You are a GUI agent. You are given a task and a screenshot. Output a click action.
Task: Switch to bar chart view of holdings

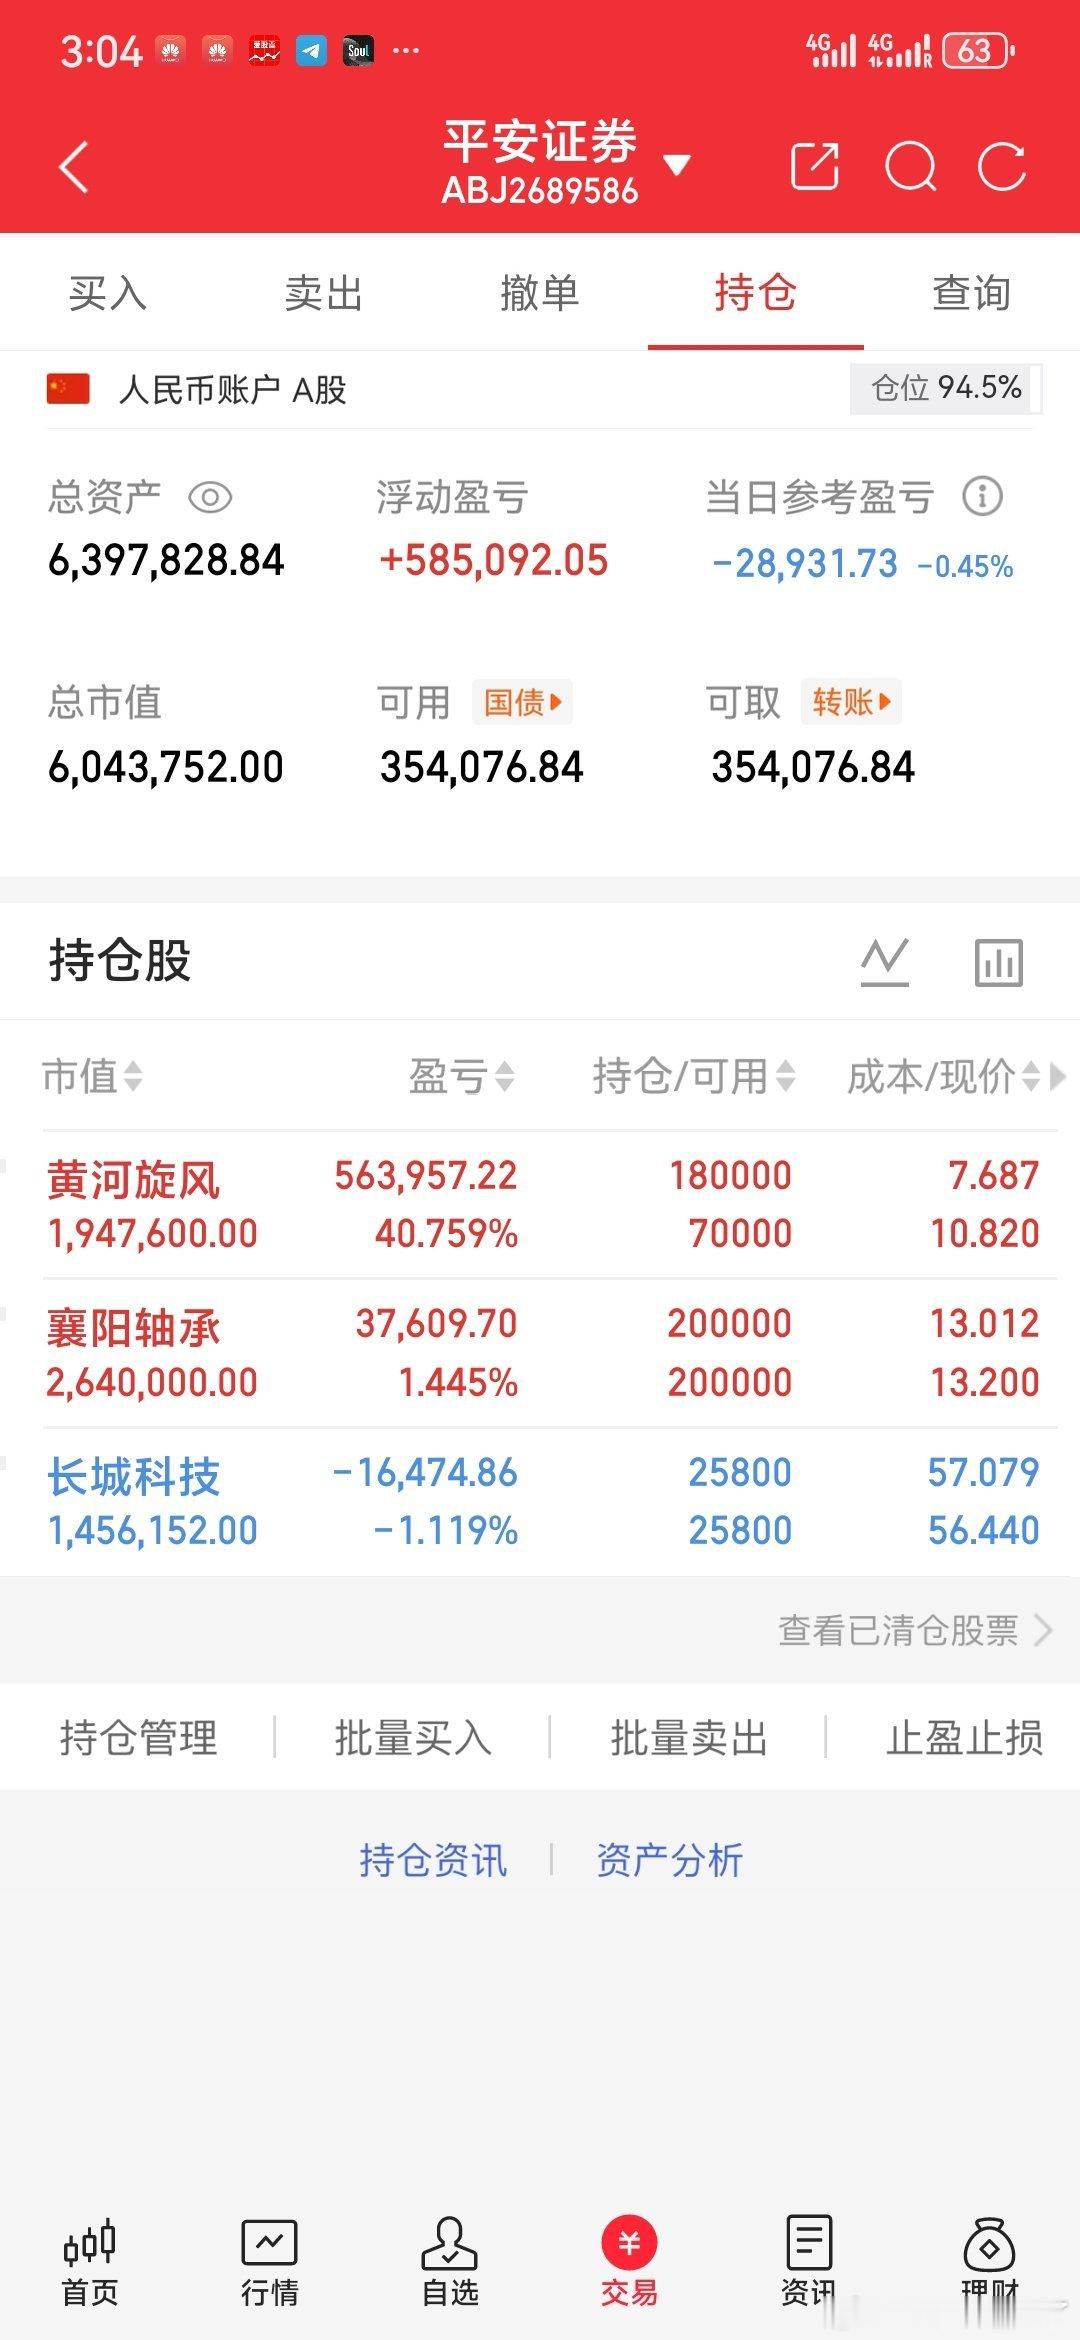click(999, 962)
